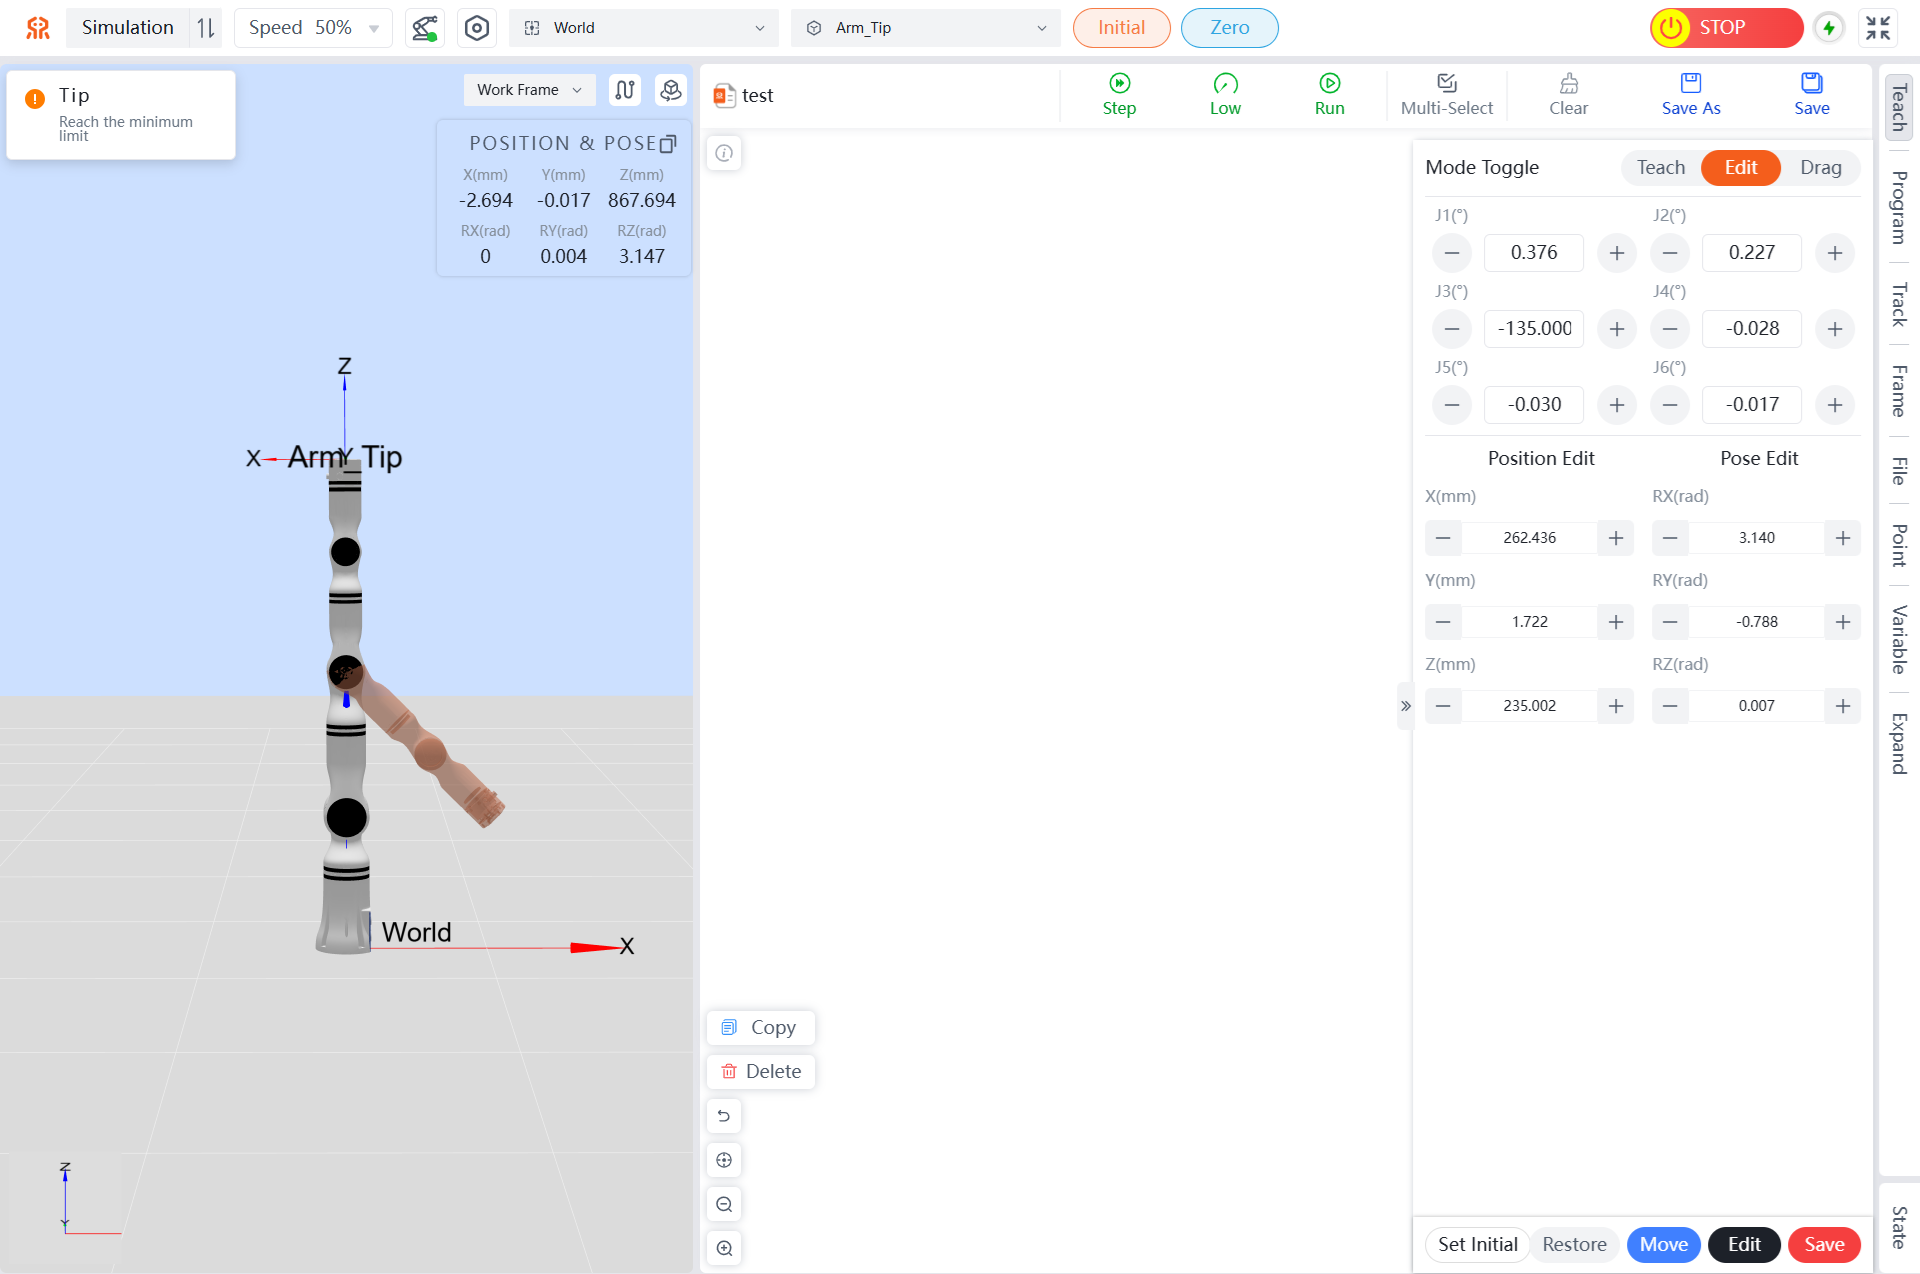Viewport: 1920px width, 1274px height.
Task: Switch mode toggle to Drag
Action: [1820, 168]
